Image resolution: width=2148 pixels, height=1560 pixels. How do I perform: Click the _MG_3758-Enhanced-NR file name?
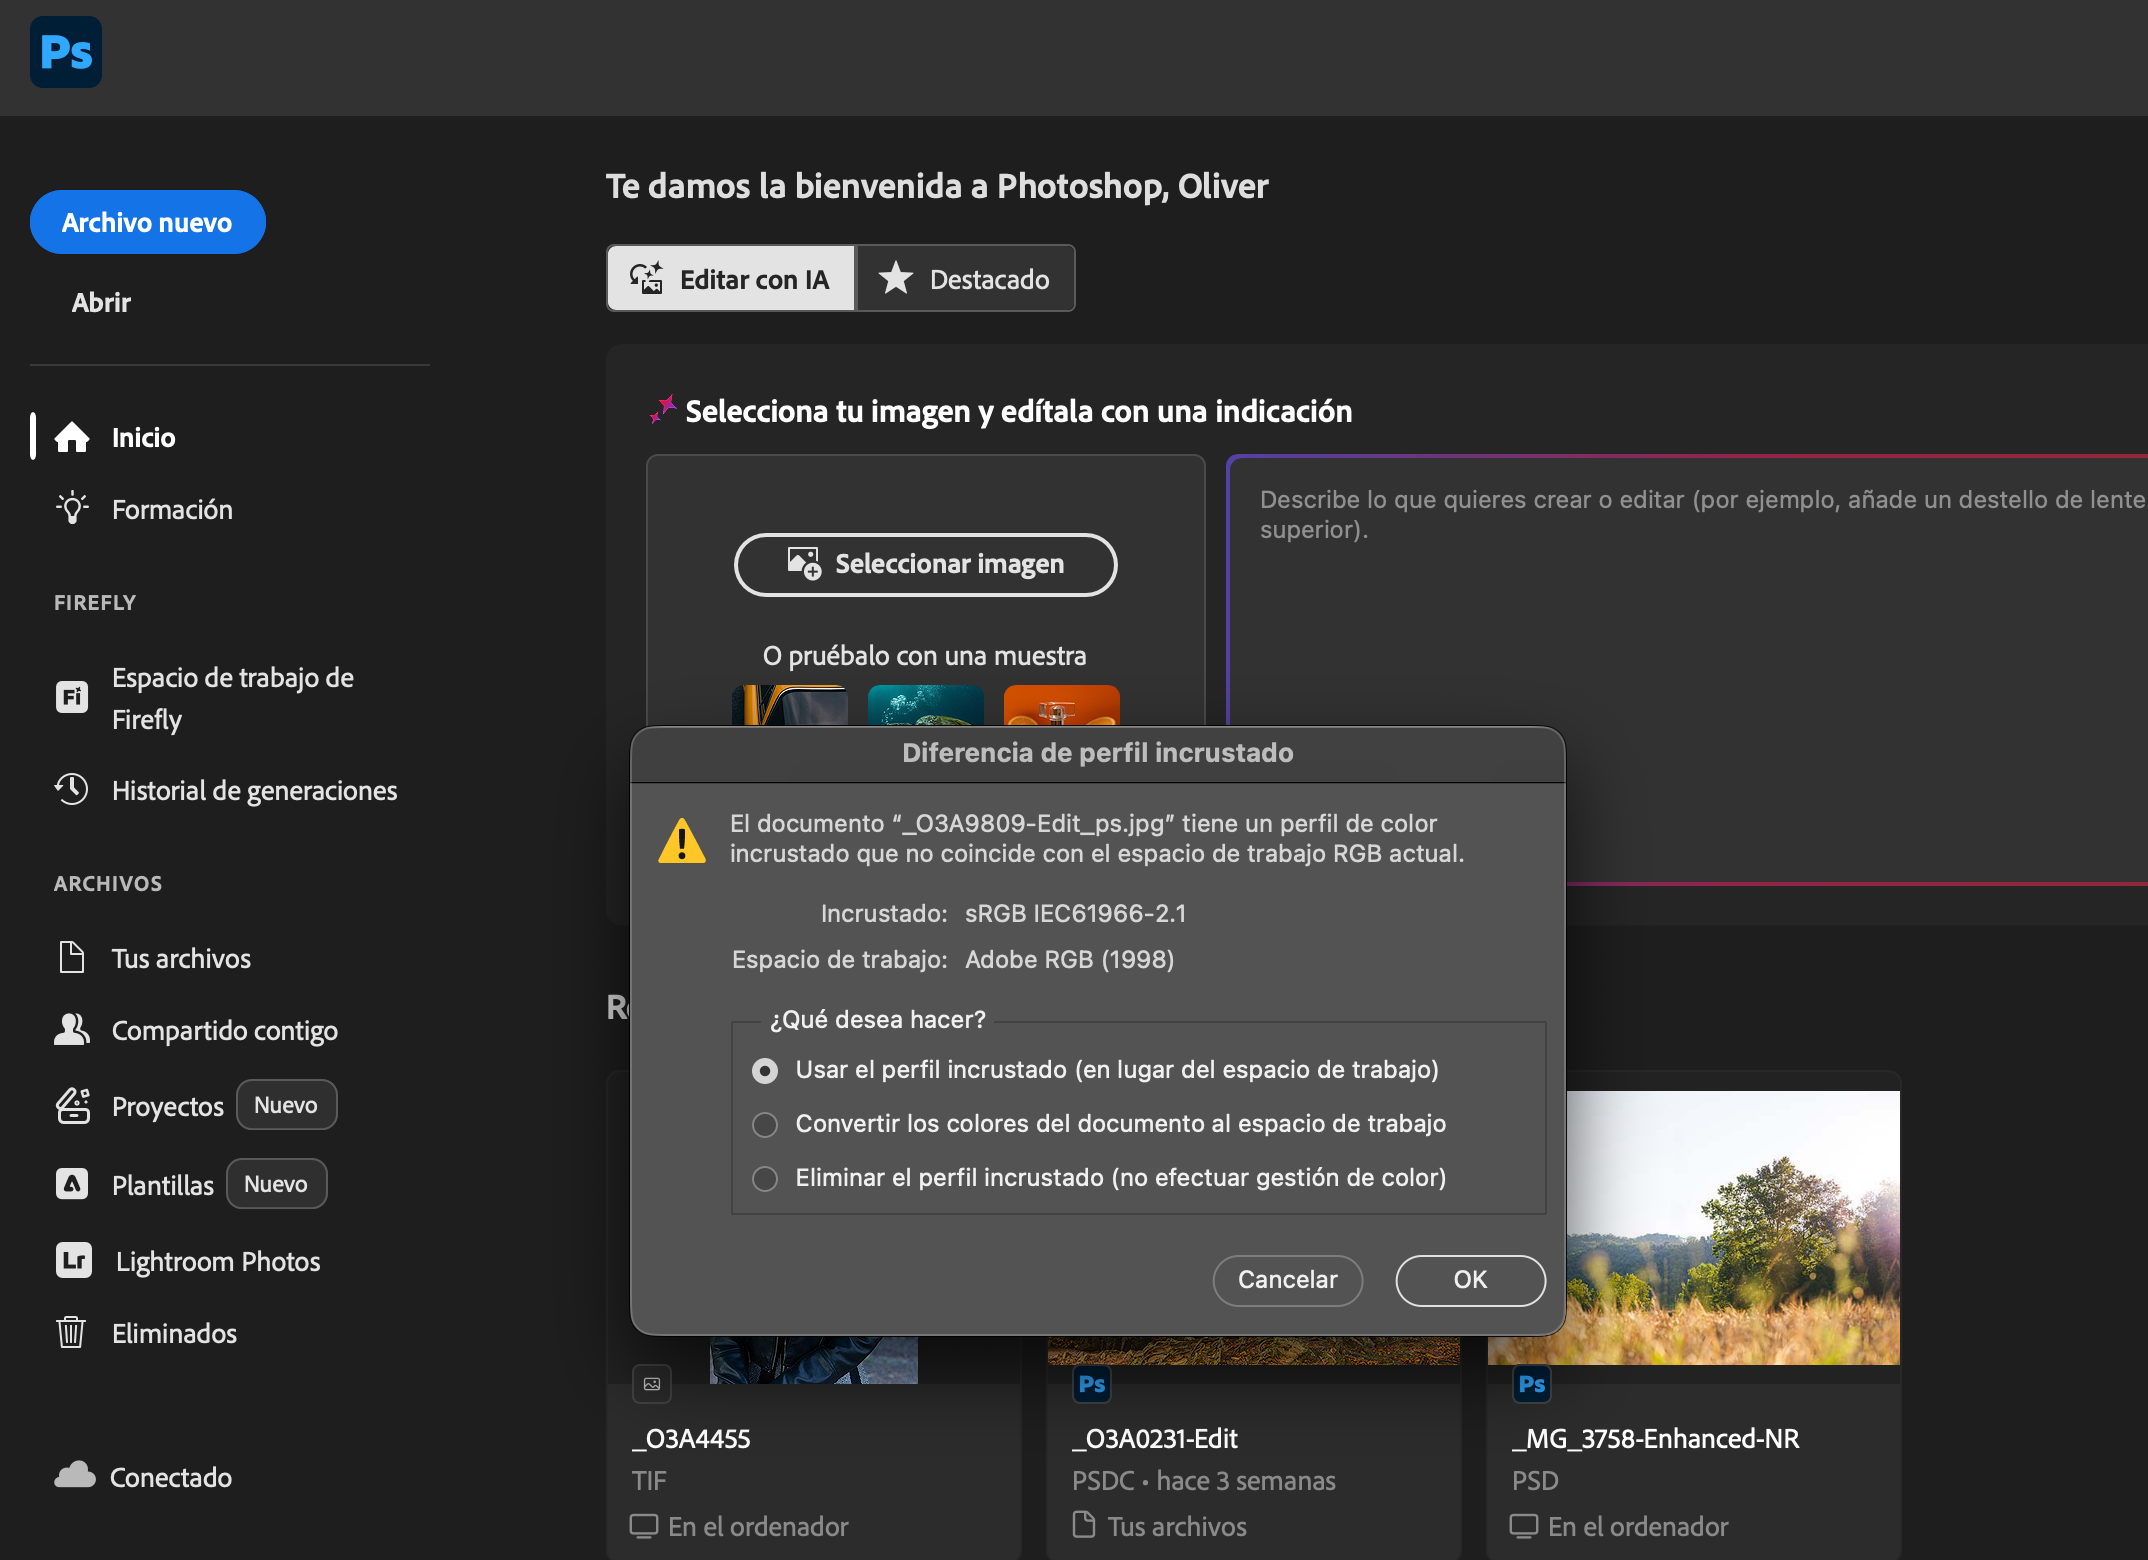[1656, 1439]
